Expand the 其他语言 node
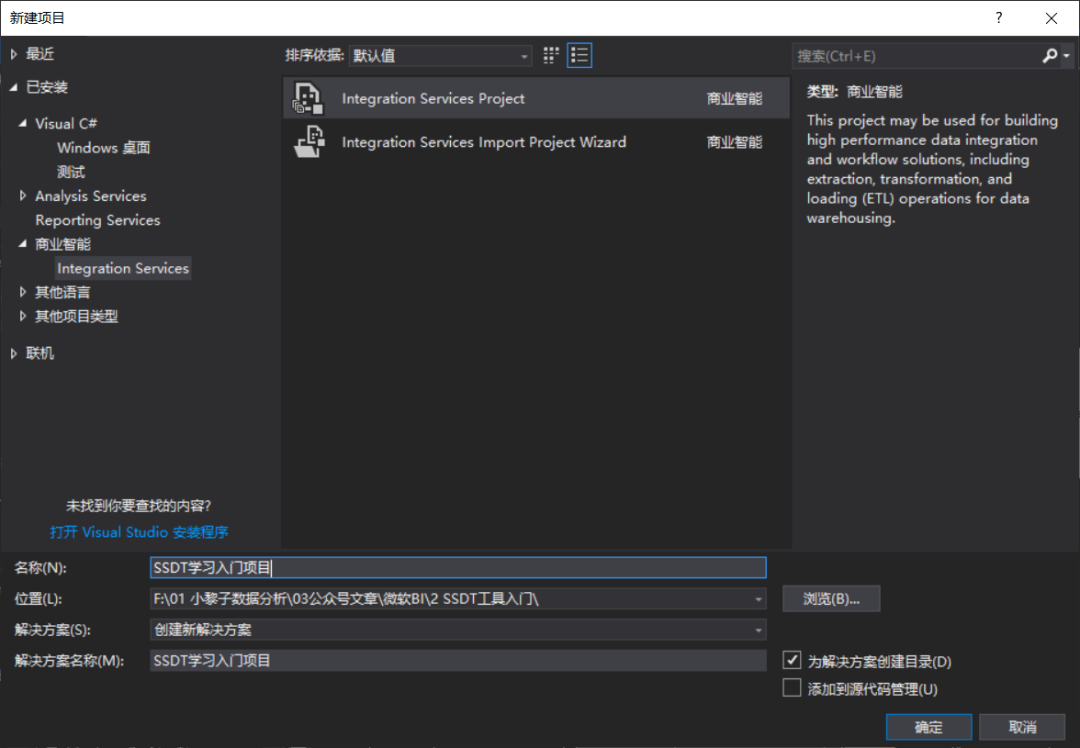Screen dimensions: 1080x748 pyautogui.click(x=23, y=292)
